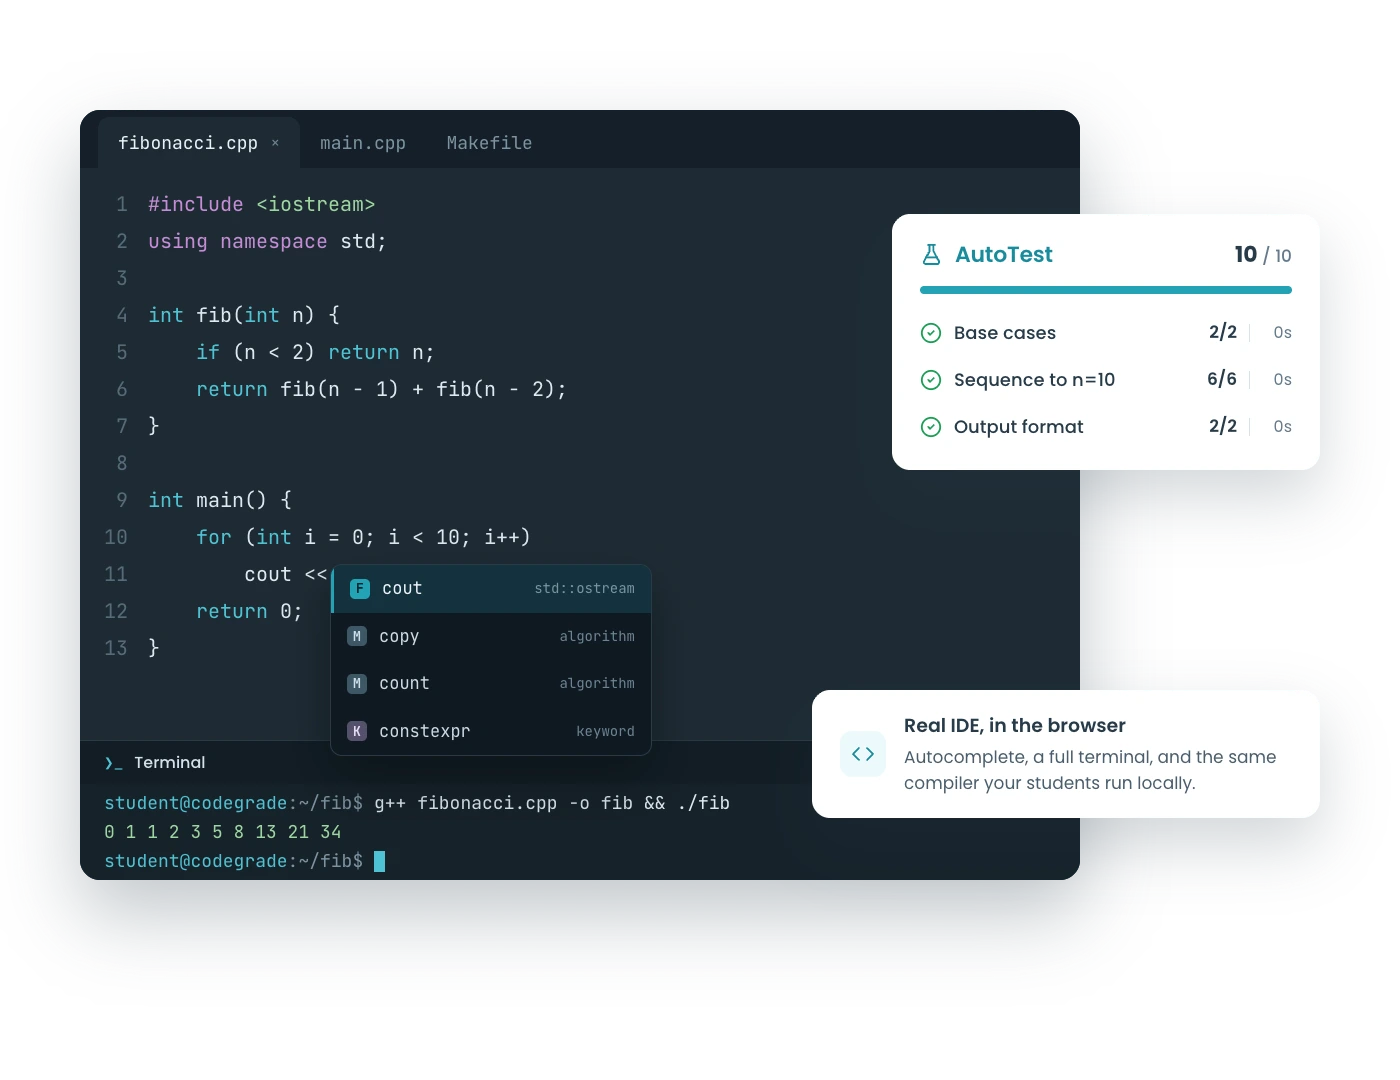1400x1080 pixels.
Task: Choose the cout autocomplete suggestion
Action: (x=491, y=589)
